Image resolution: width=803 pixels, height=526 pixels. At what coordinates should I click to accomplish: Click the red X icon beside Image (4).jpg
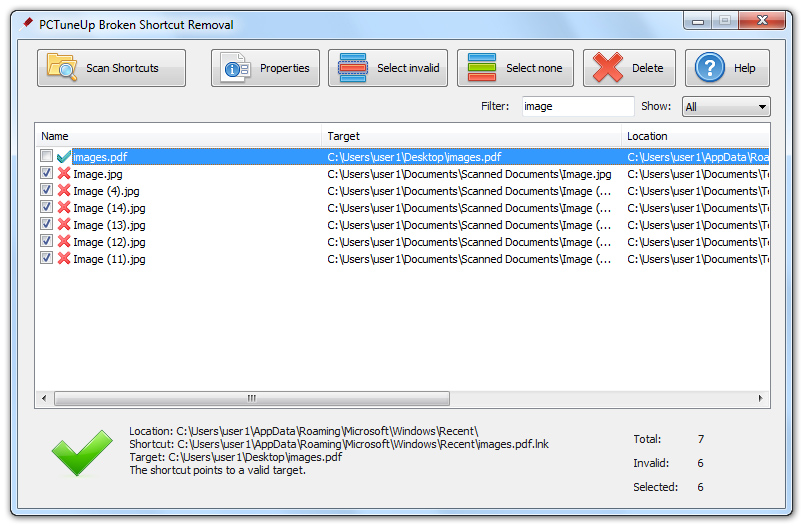(x=64, y=191)
